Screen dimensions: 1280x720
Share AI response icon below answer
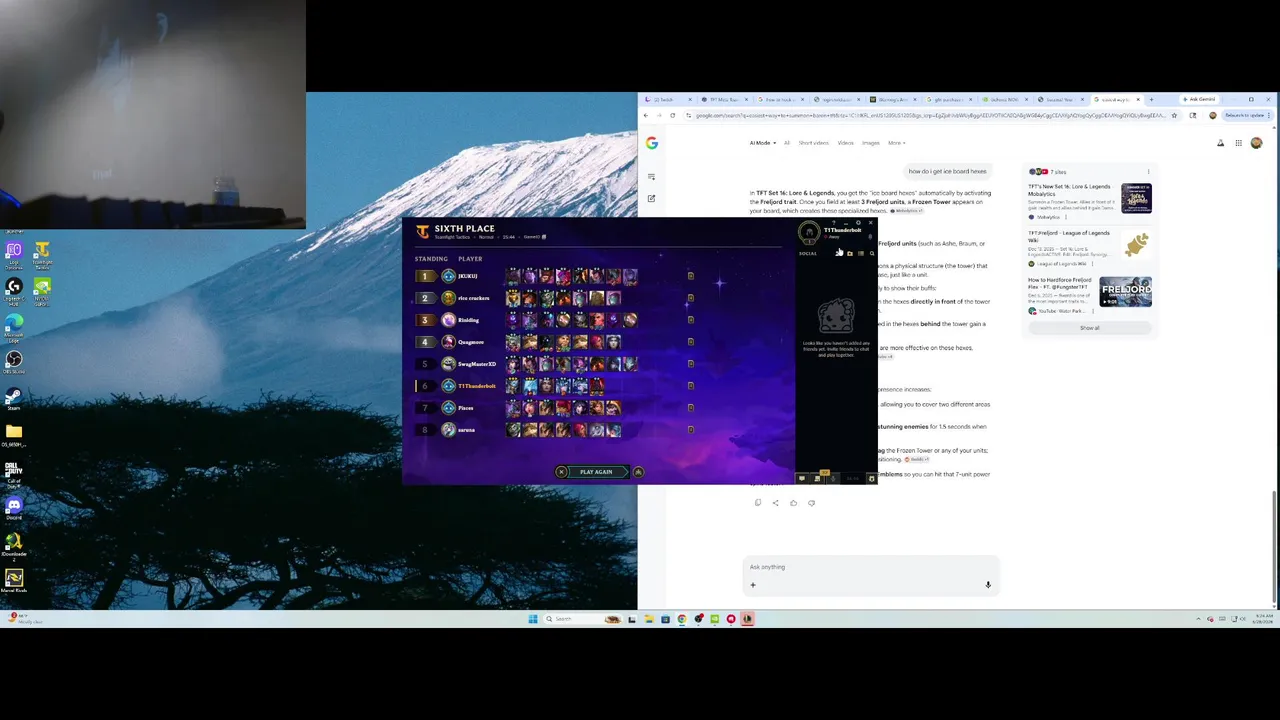coord(775,503)
